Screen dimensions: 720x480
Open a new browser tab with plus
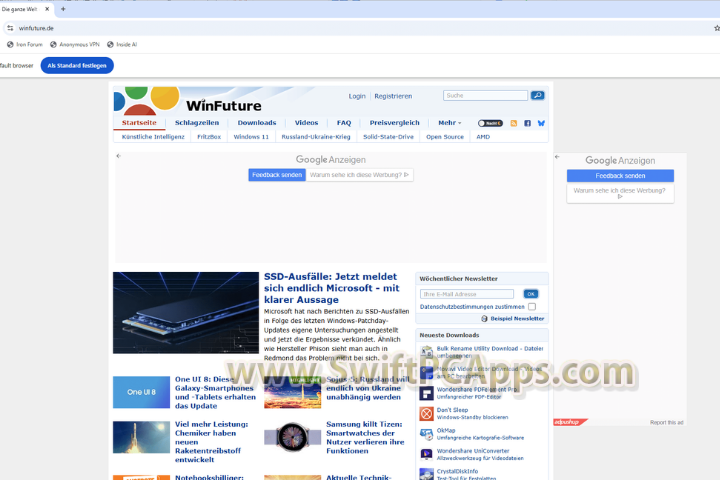[63, 9]
